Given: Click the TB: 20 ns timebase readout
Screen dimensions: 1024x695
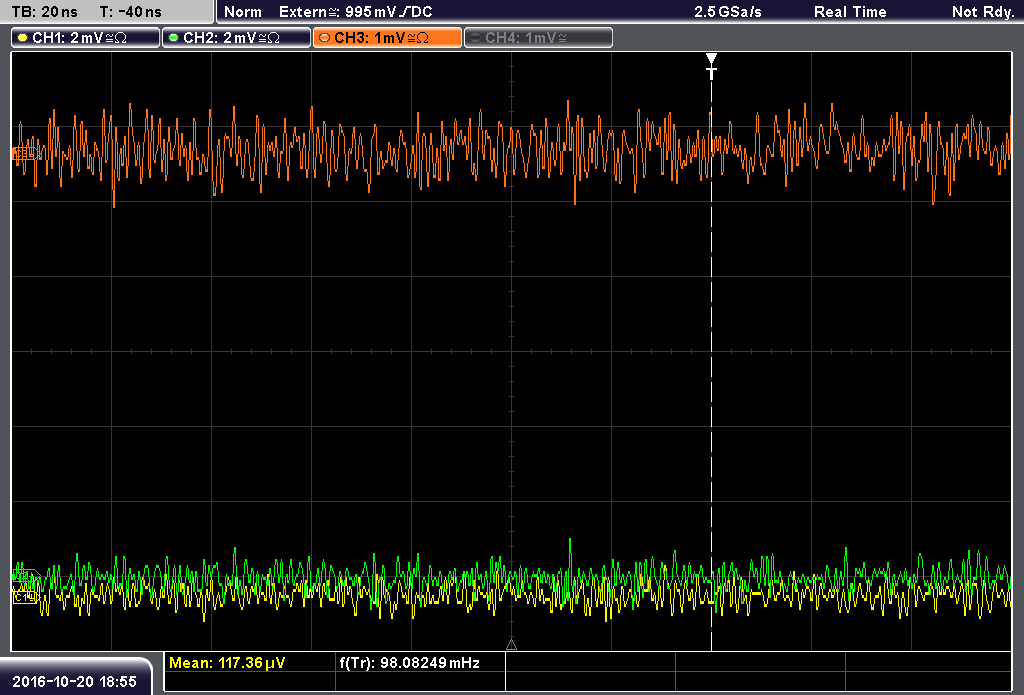Looking at the screenshot, I should pos(44,12).
